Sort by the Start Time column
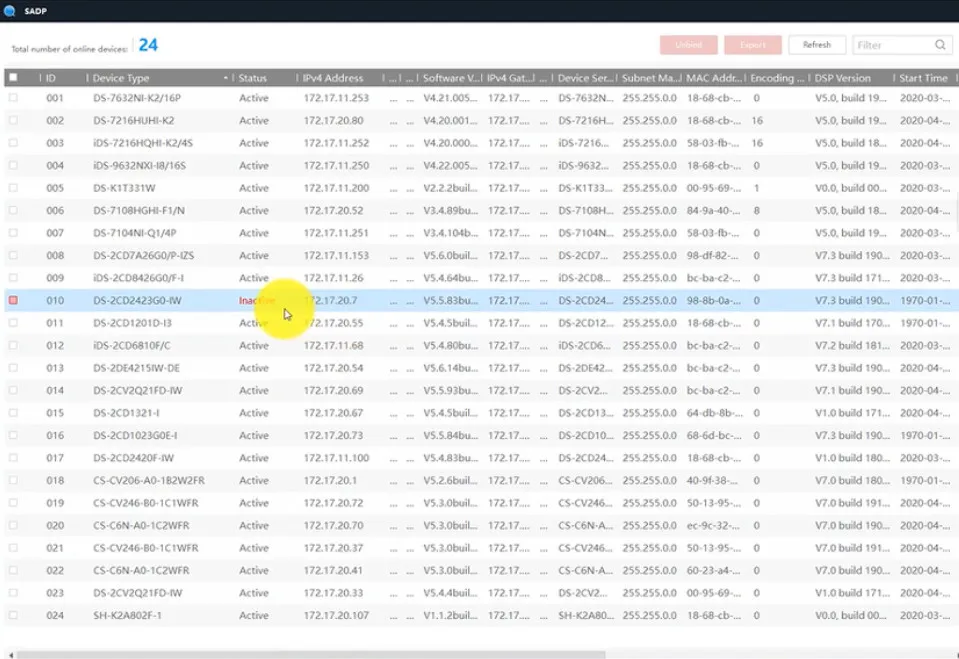959x659 pixels. (x=923, y=78)
